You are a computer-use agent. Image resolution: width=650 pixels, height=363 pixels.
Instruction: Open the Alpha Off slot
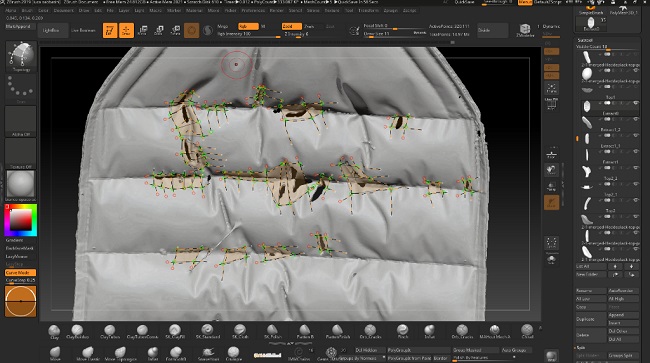(x=21, y=121)
